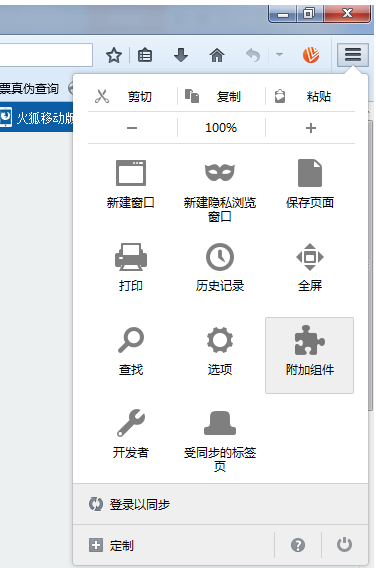Open the bookmarks list icon
376x568 pixels.
pyautogui.click(x=145, y=55)
